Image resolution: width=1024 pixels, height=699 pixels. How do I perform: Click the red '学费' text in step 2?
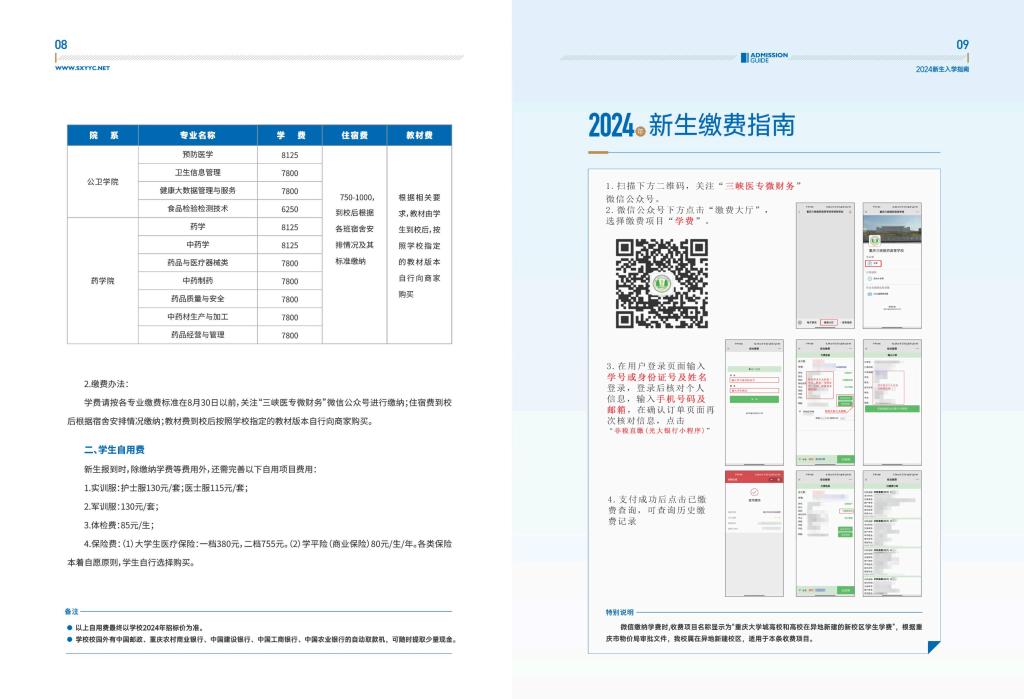click(684, 221)
